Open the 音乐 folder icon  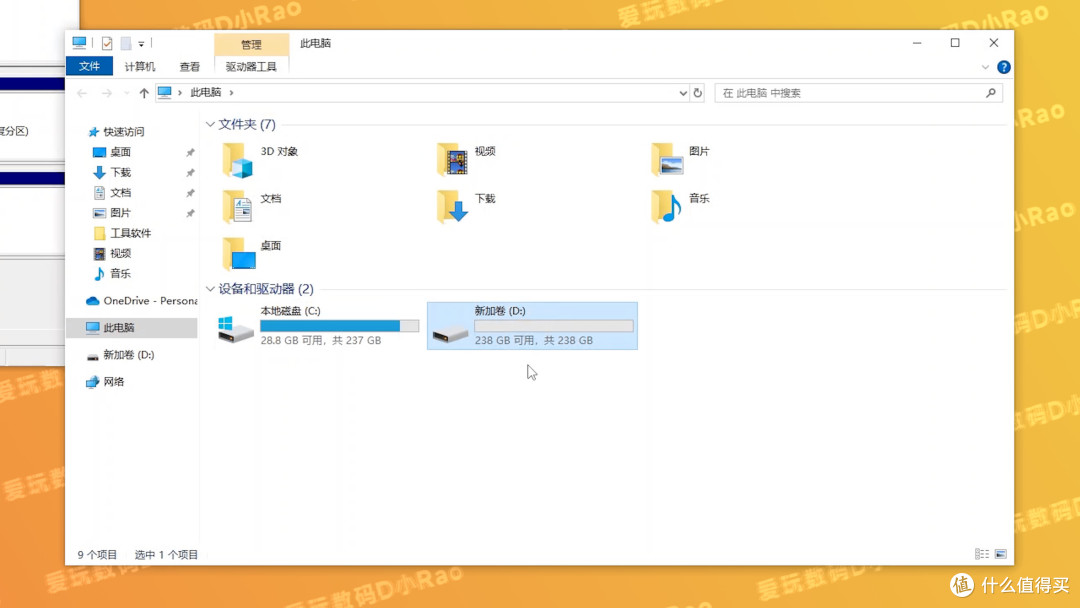[667, 206]
